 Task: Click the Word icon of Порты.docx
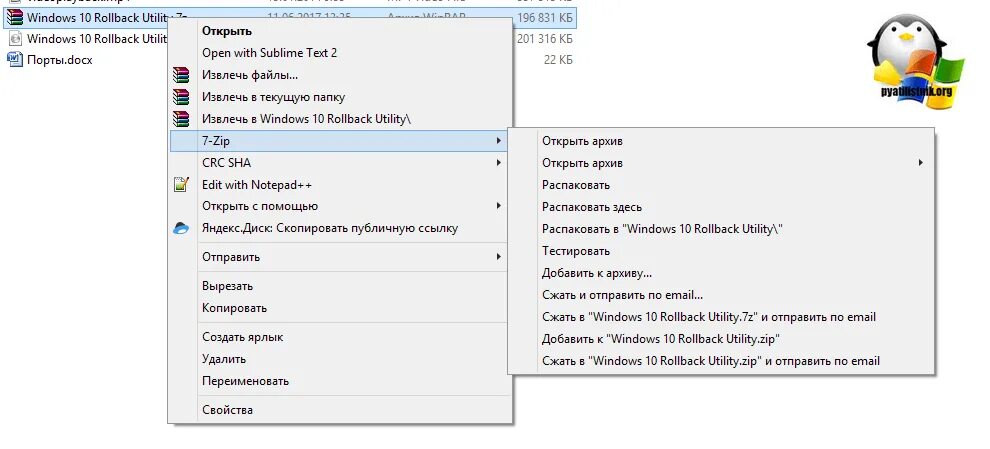14,59
